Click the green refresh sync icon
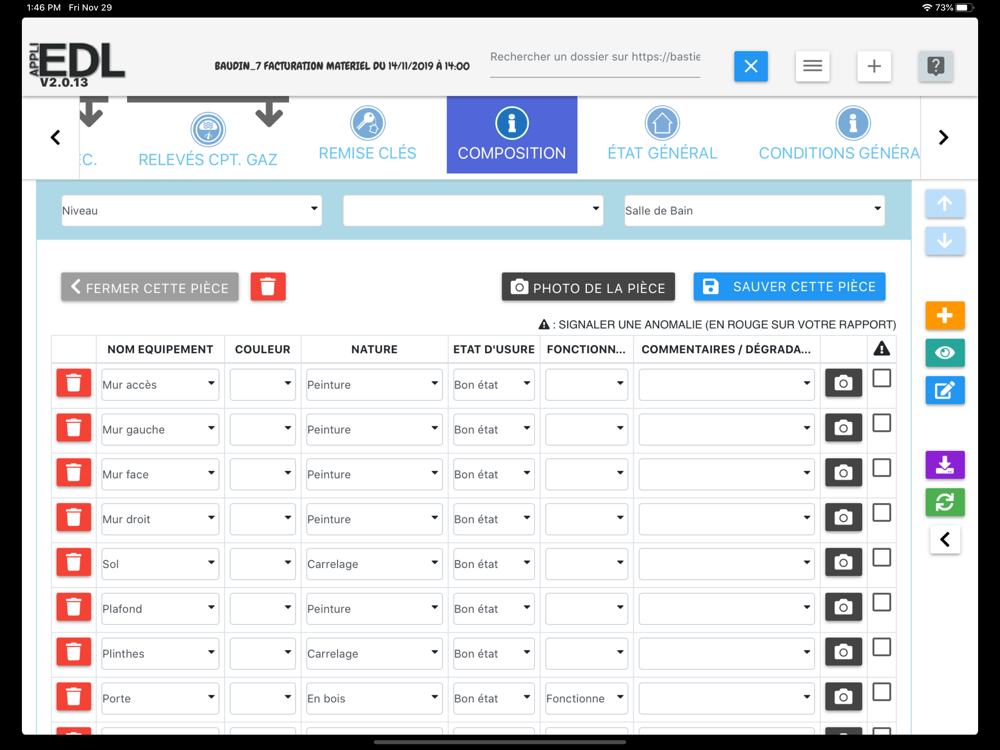1000x750 pixels. (945, 502)
